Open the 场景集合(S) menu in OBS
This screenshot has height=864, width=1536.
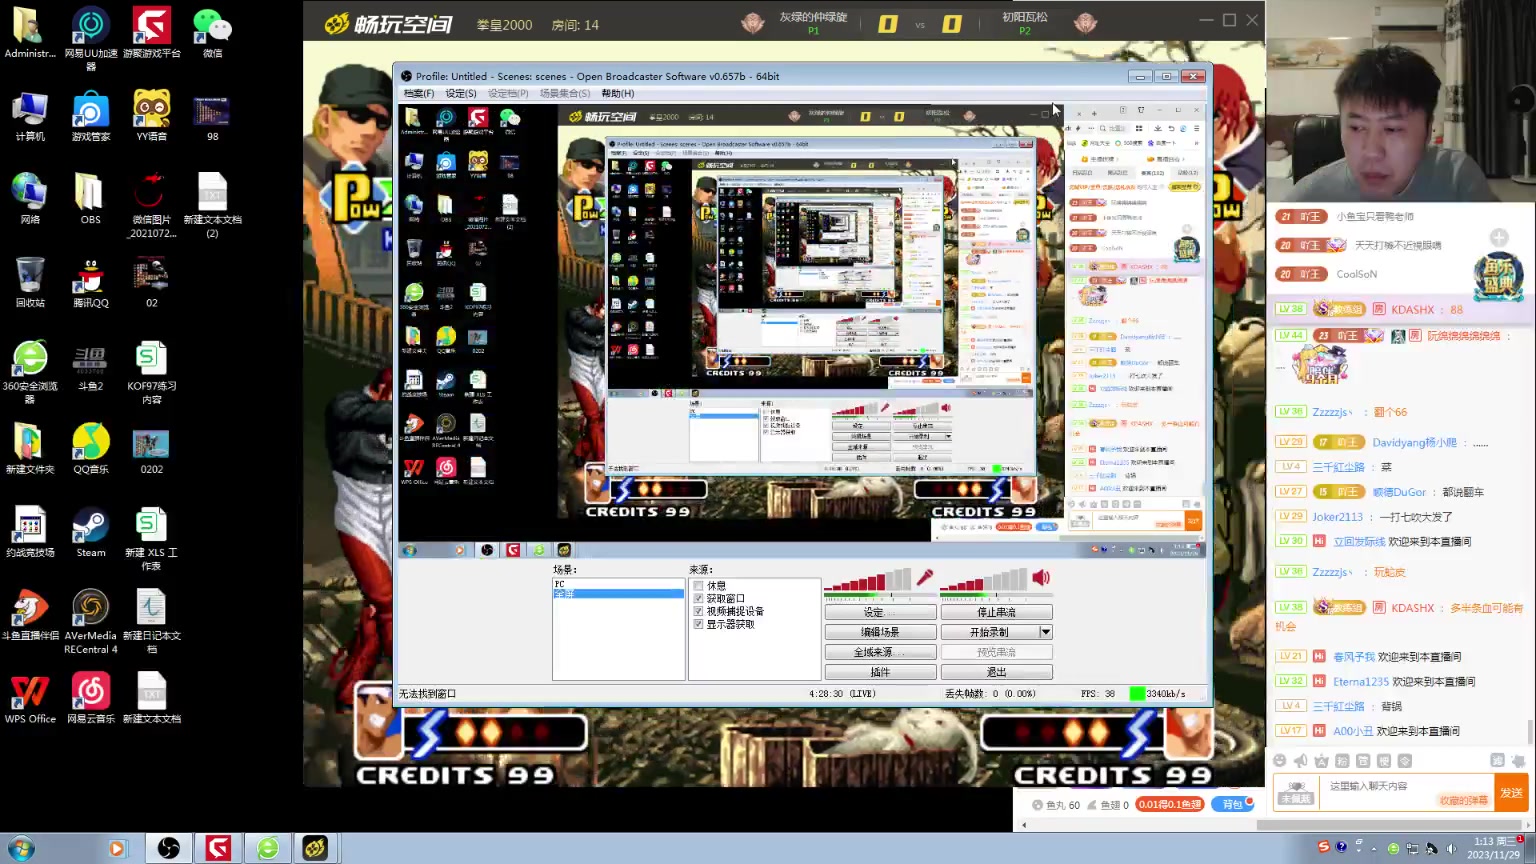point(565,94)
